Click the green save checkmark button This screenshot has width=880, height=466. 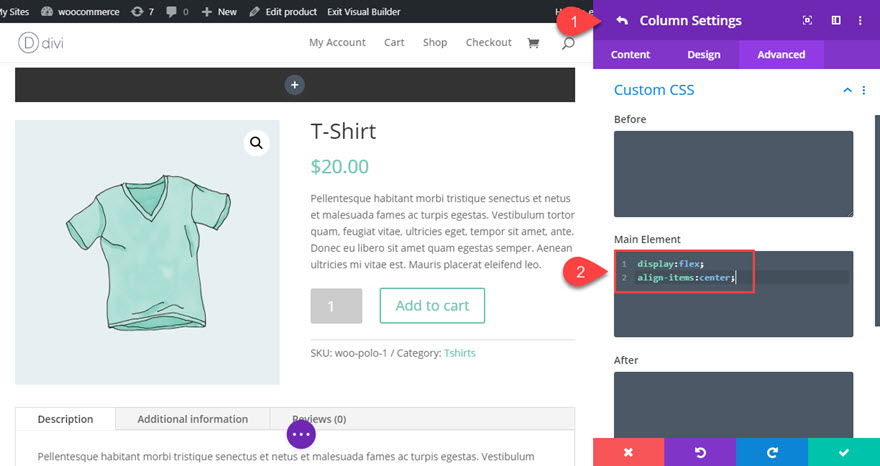[844, 452]
